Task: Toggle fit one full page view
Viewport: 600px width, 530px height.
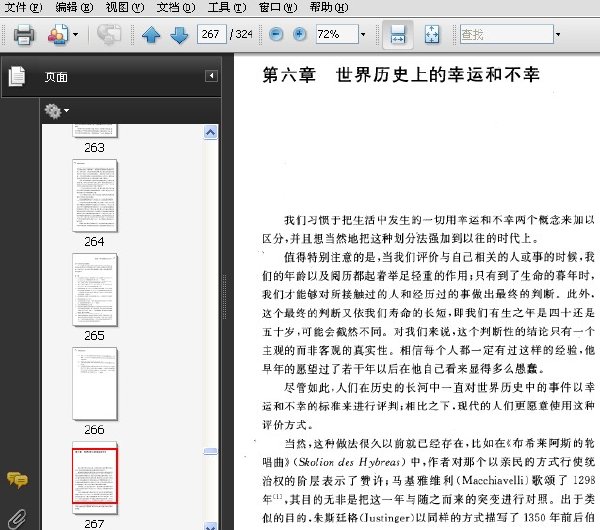Action: [432, 34]
